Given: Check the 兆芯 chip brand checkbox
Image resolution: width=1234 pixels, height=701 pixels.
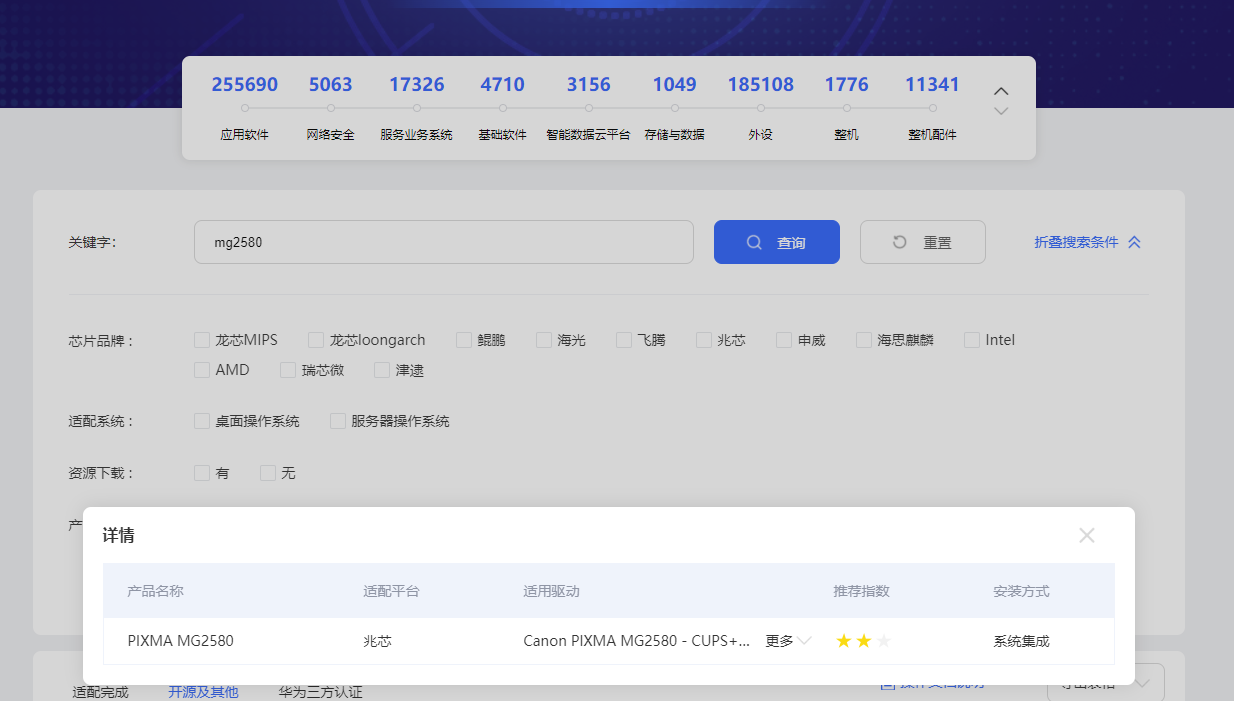Looking at the screenshot, I should coord(704,340).
